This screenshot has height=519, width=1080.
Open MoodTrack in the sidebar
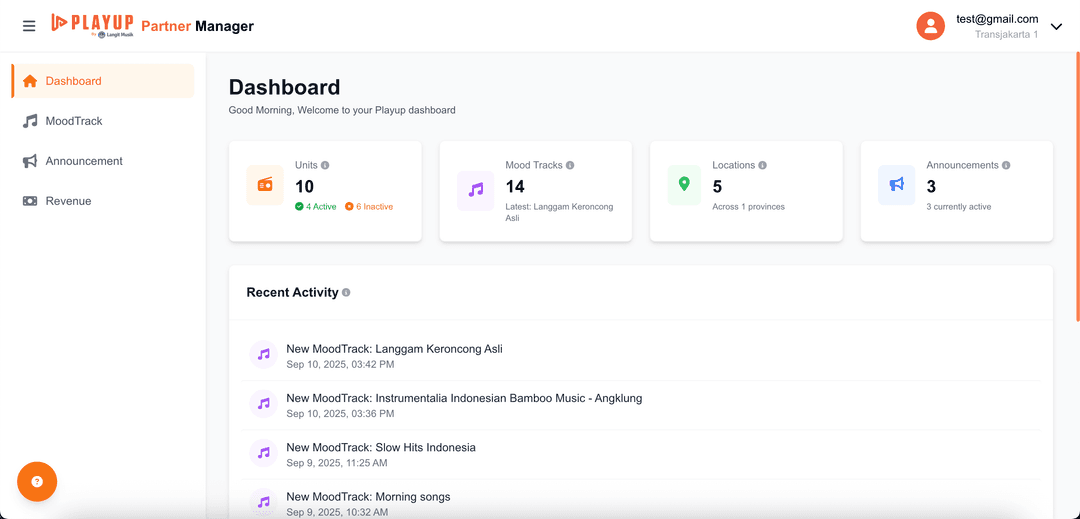tap(103, 121)
